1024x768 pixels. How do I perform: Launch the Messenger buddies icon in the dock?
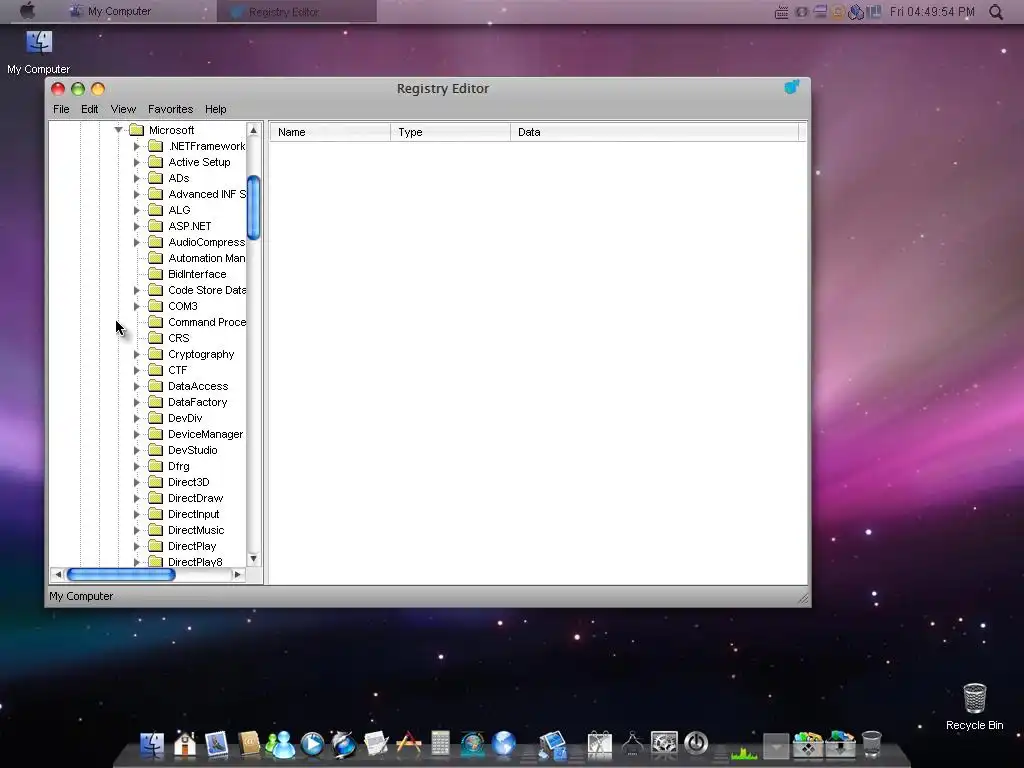pyautogui.click(x=280, y=744)
